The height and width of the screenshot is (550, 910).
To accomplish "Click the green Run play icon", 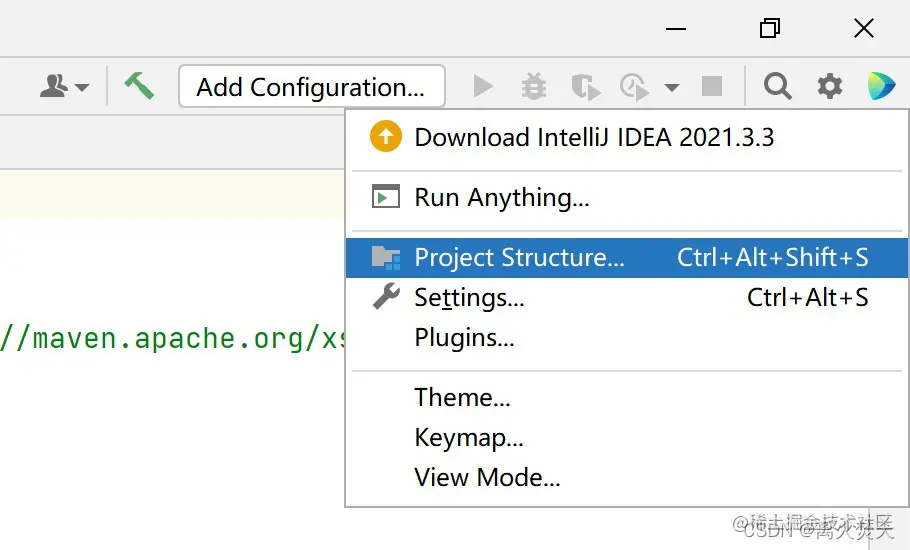I will 483,86.
